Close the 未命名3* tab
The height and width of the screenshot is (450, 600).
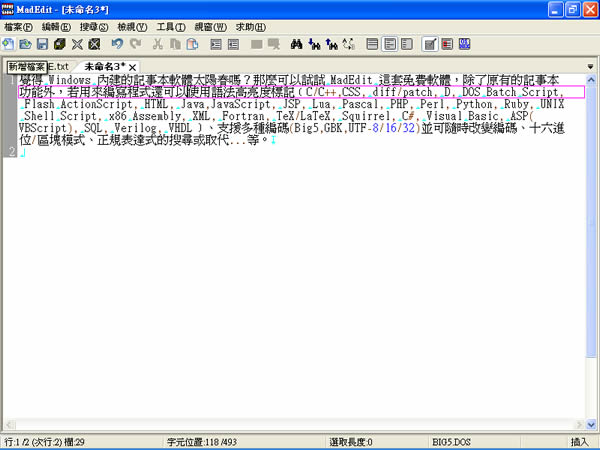coord(132,68)
